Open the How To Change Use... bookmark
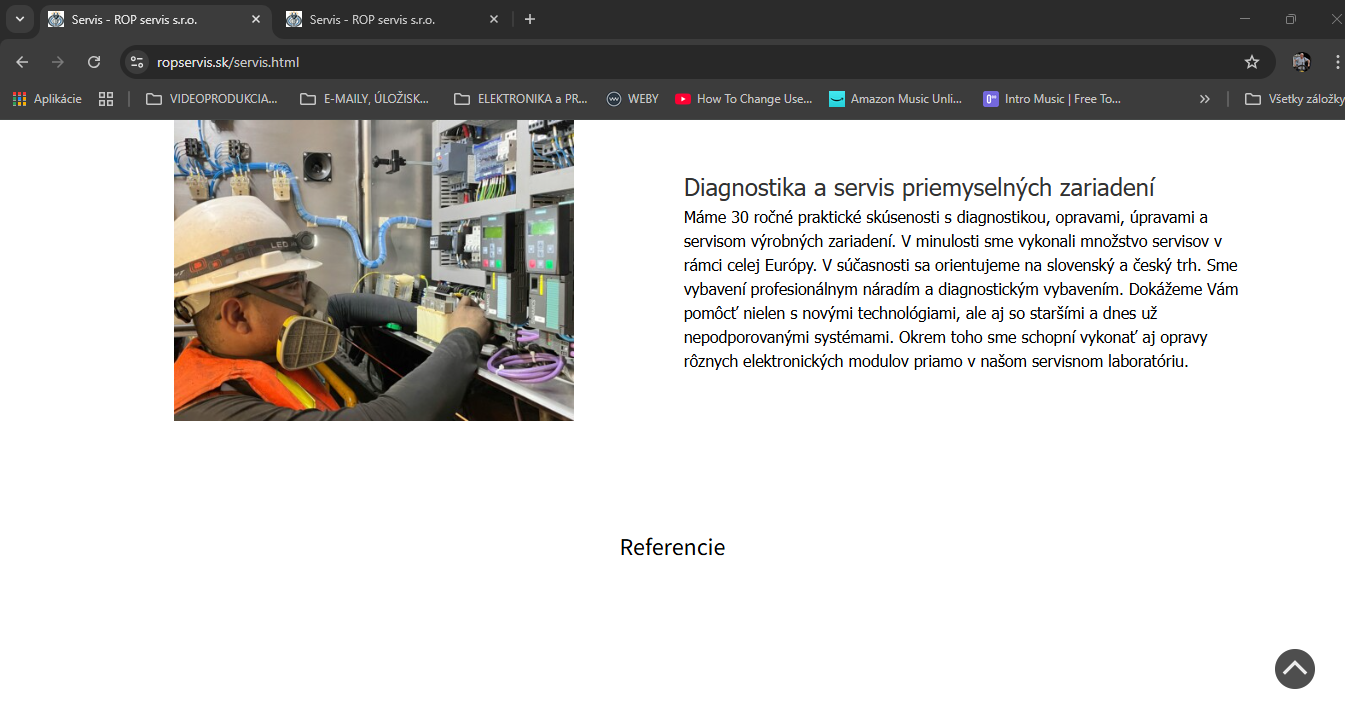Screen dimensions: 1345x719 pyautogui.click(x=743, y=99)
